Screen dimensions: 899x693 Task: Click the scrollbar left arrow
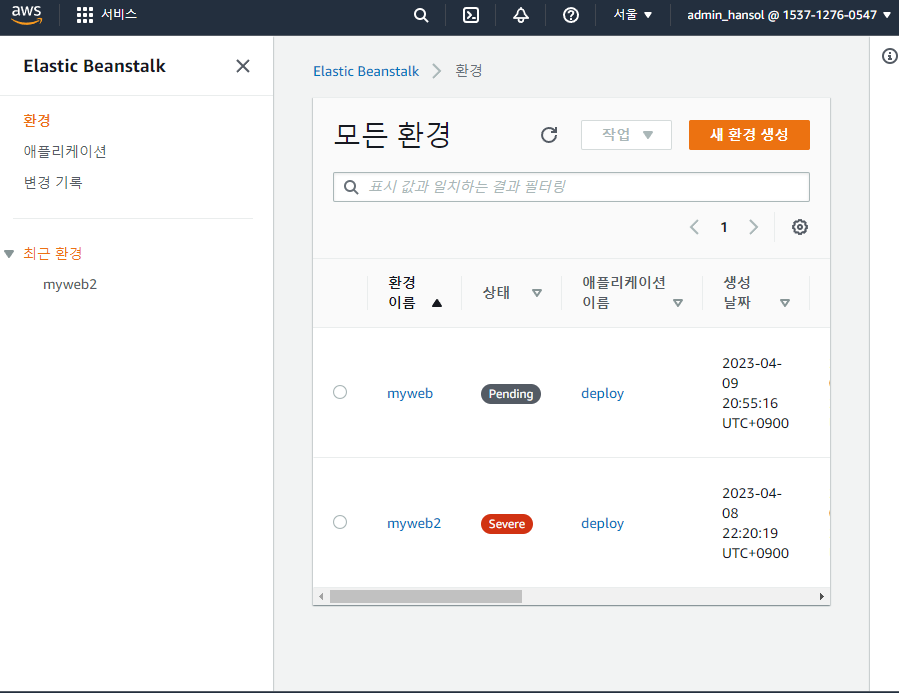coord(321,597)
